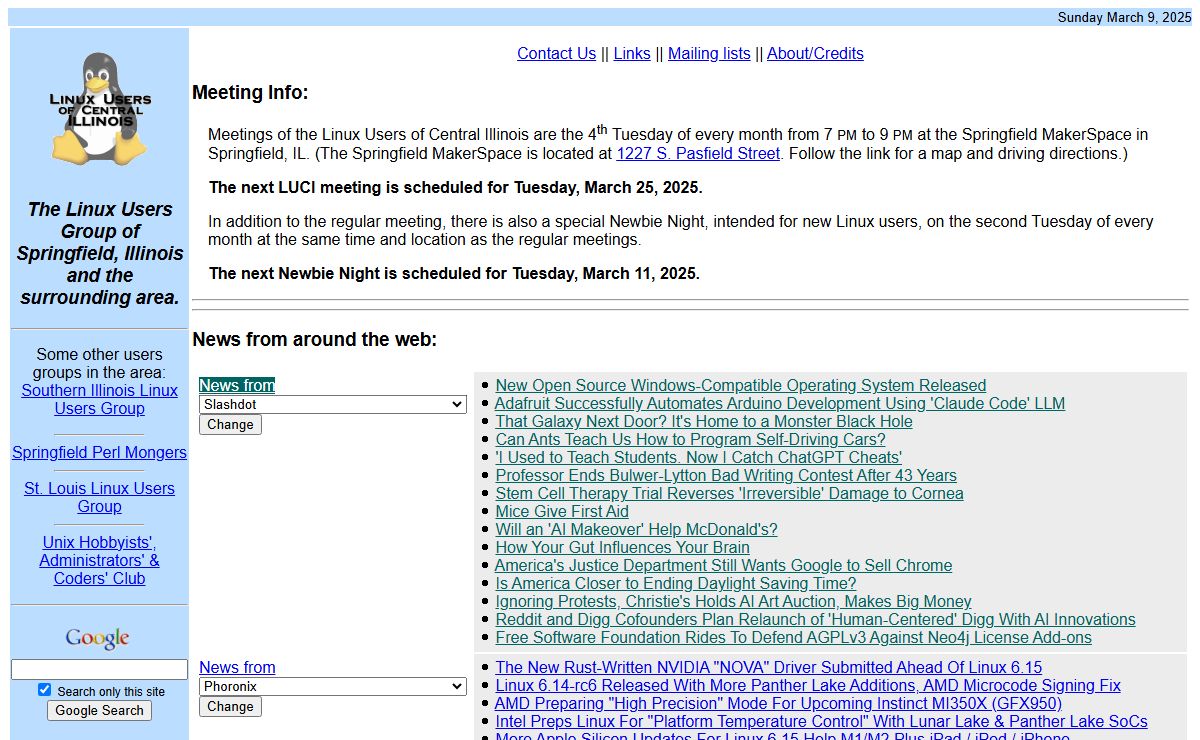Click the "News from around the web:" heading
1200x740 pixels.
click(314, 340)
